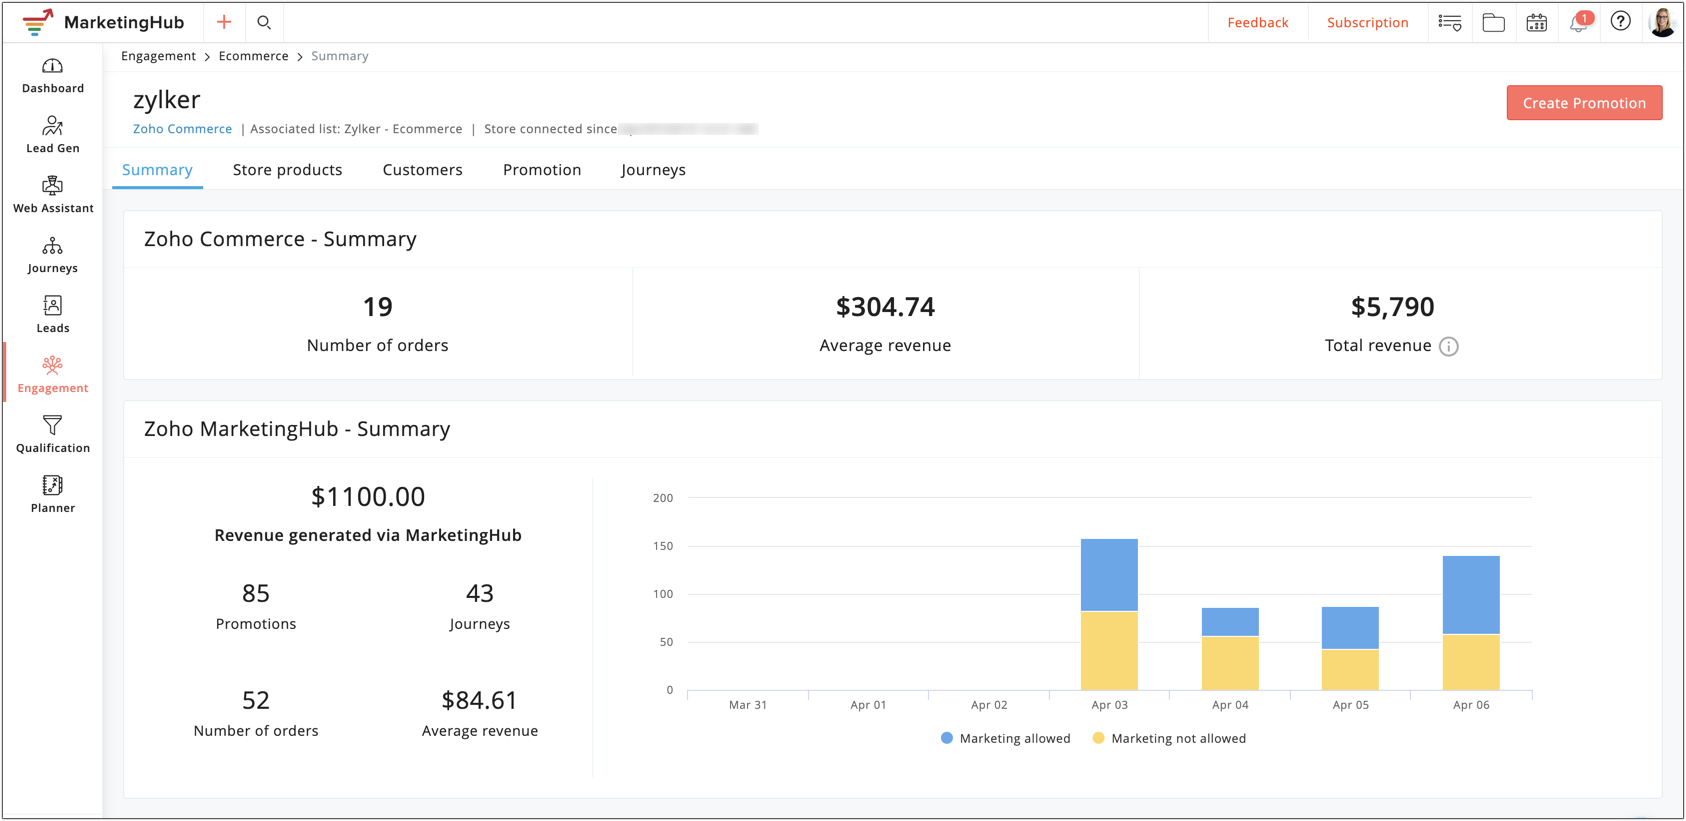This screenshot has width=1686, height=821.
Task: Navigate to Engagement breadcrumb
Action: [x=158, y=56]
